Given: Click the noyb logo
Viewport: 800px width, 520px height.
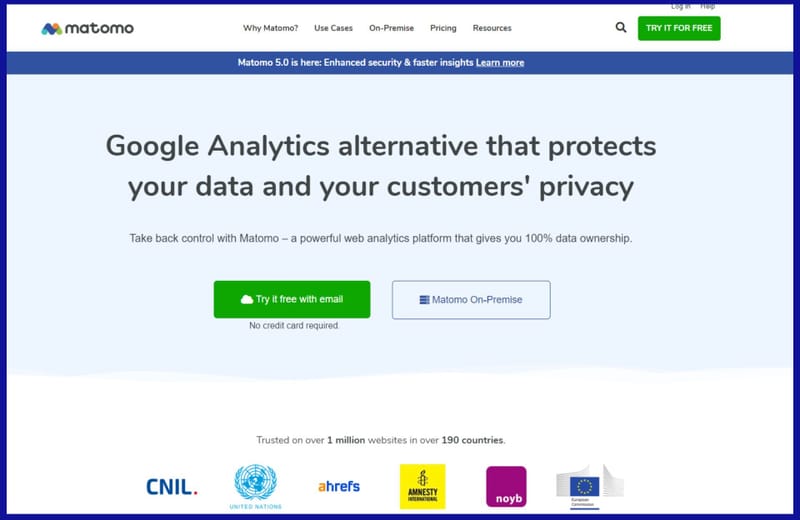Looking at the screenshot, I should 506,486.
